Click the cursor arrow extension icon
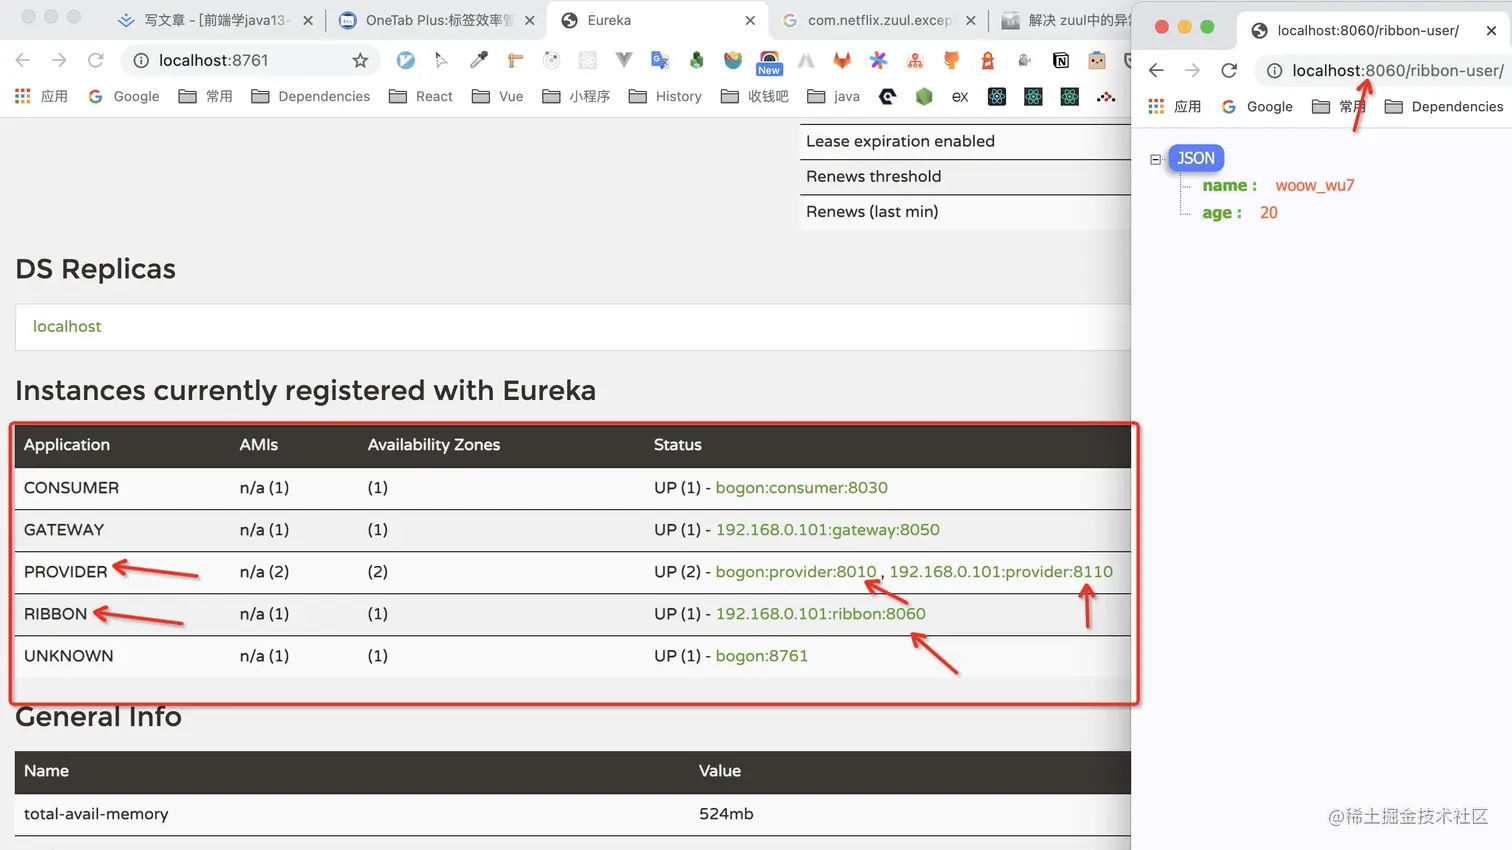This screenshot has width=1512, height=850. coord(441,60)
